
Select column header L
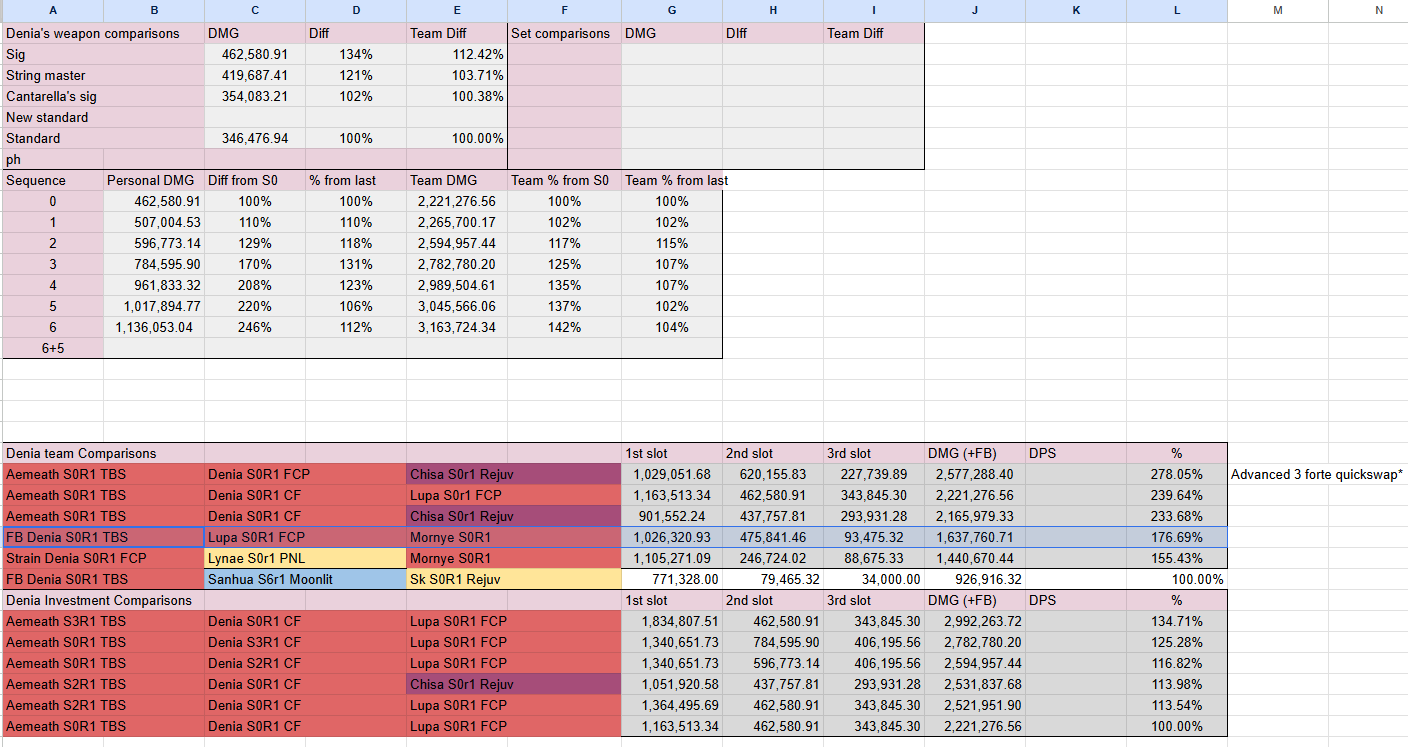click(1177, 11)
